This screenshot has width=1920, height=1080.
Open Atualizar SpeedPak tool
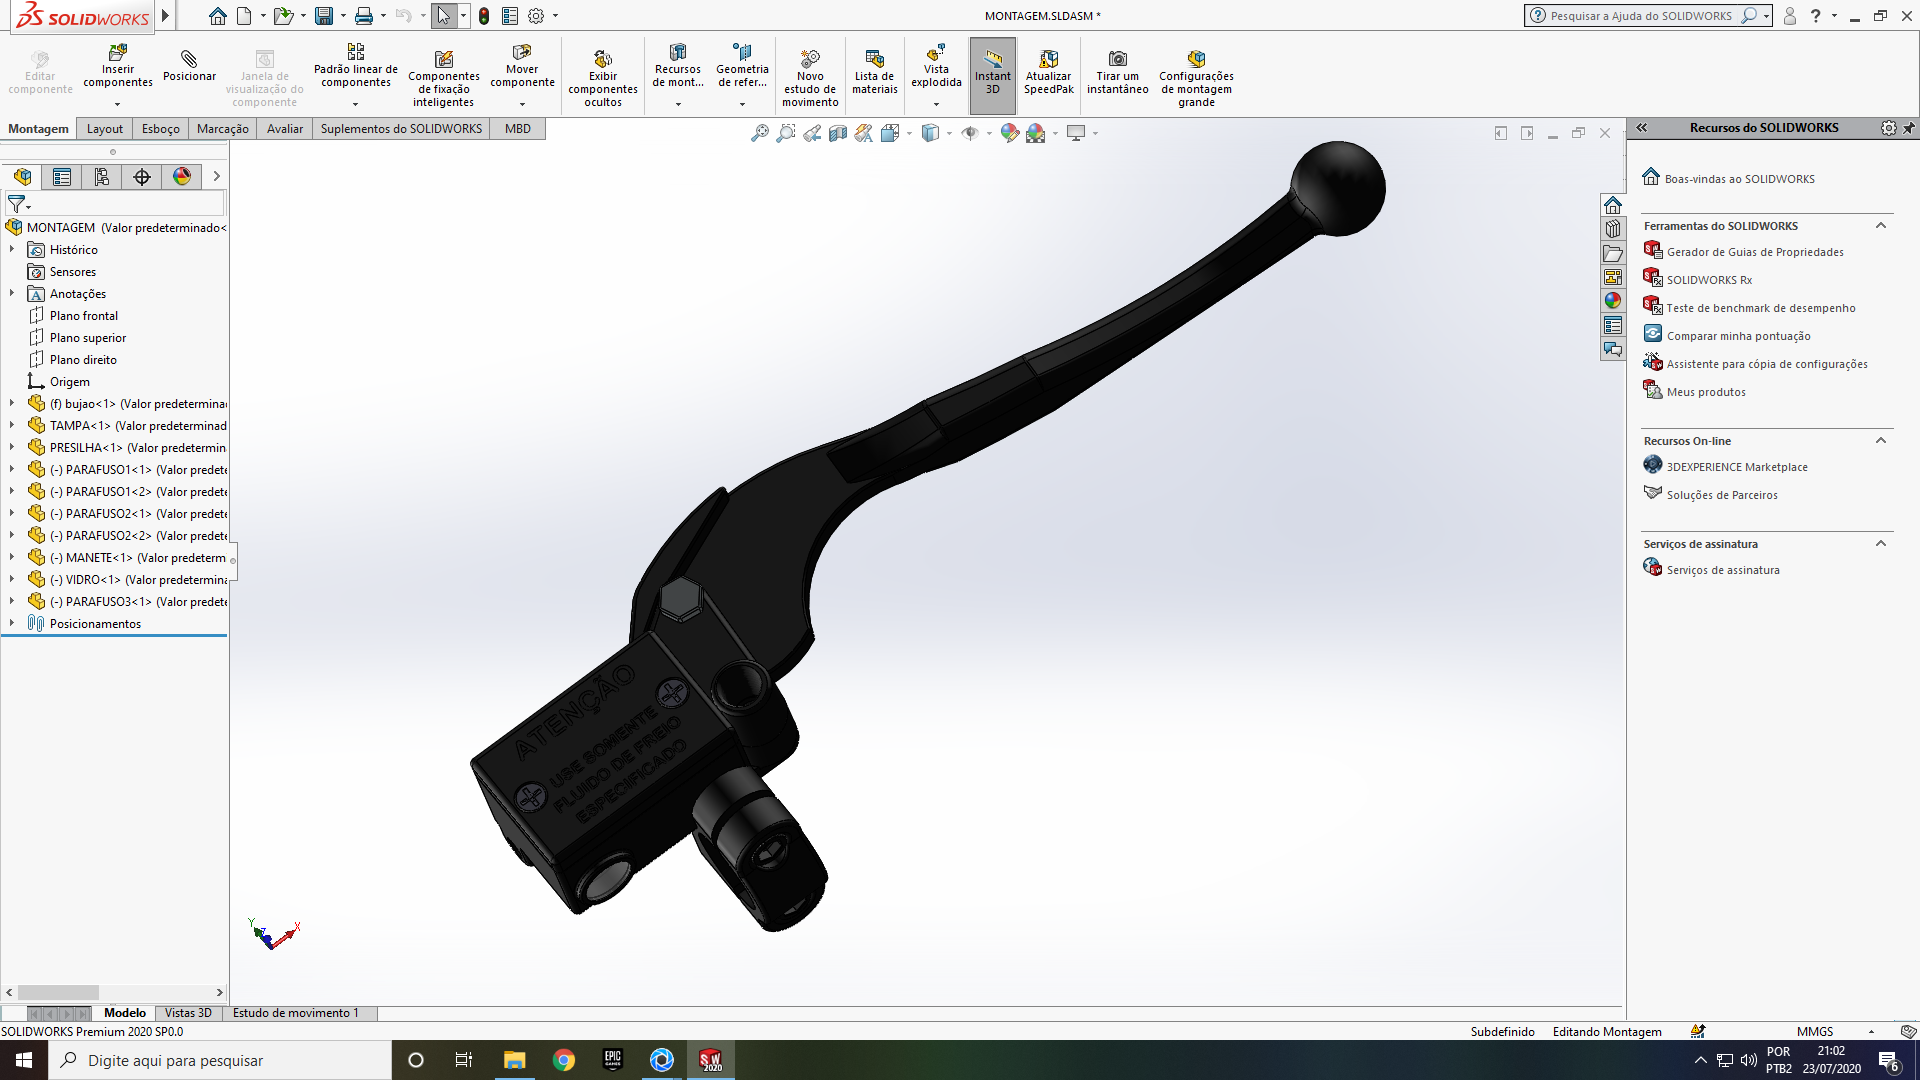tap(1048, 59)
